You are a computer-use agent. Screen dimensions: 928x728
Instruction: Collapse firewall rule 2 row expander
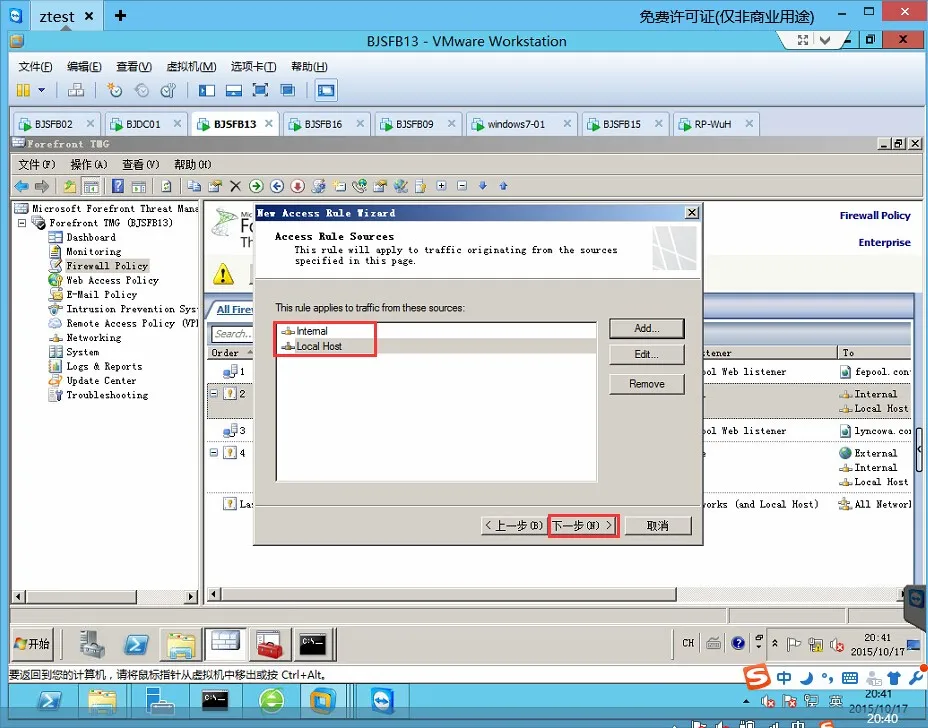214,394
